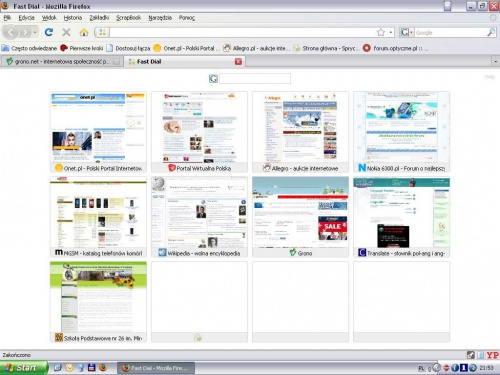
Task: Open the Zakładki menu
Action: click(99, 18)
